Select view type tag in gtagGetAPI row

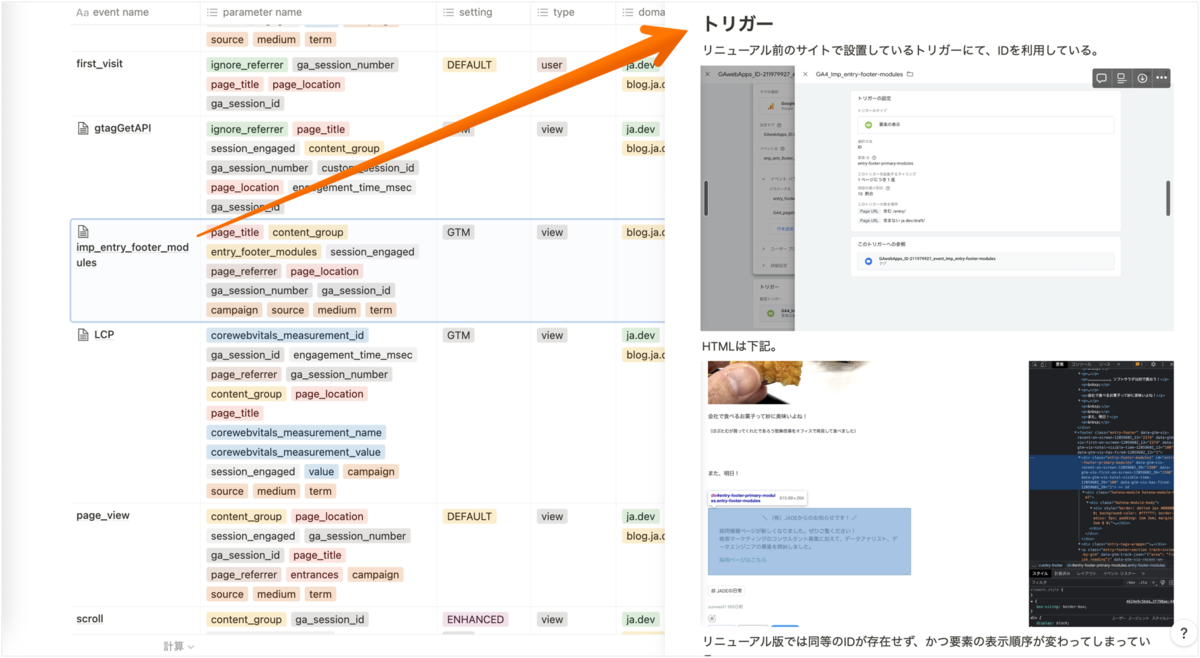coord(552,129)
